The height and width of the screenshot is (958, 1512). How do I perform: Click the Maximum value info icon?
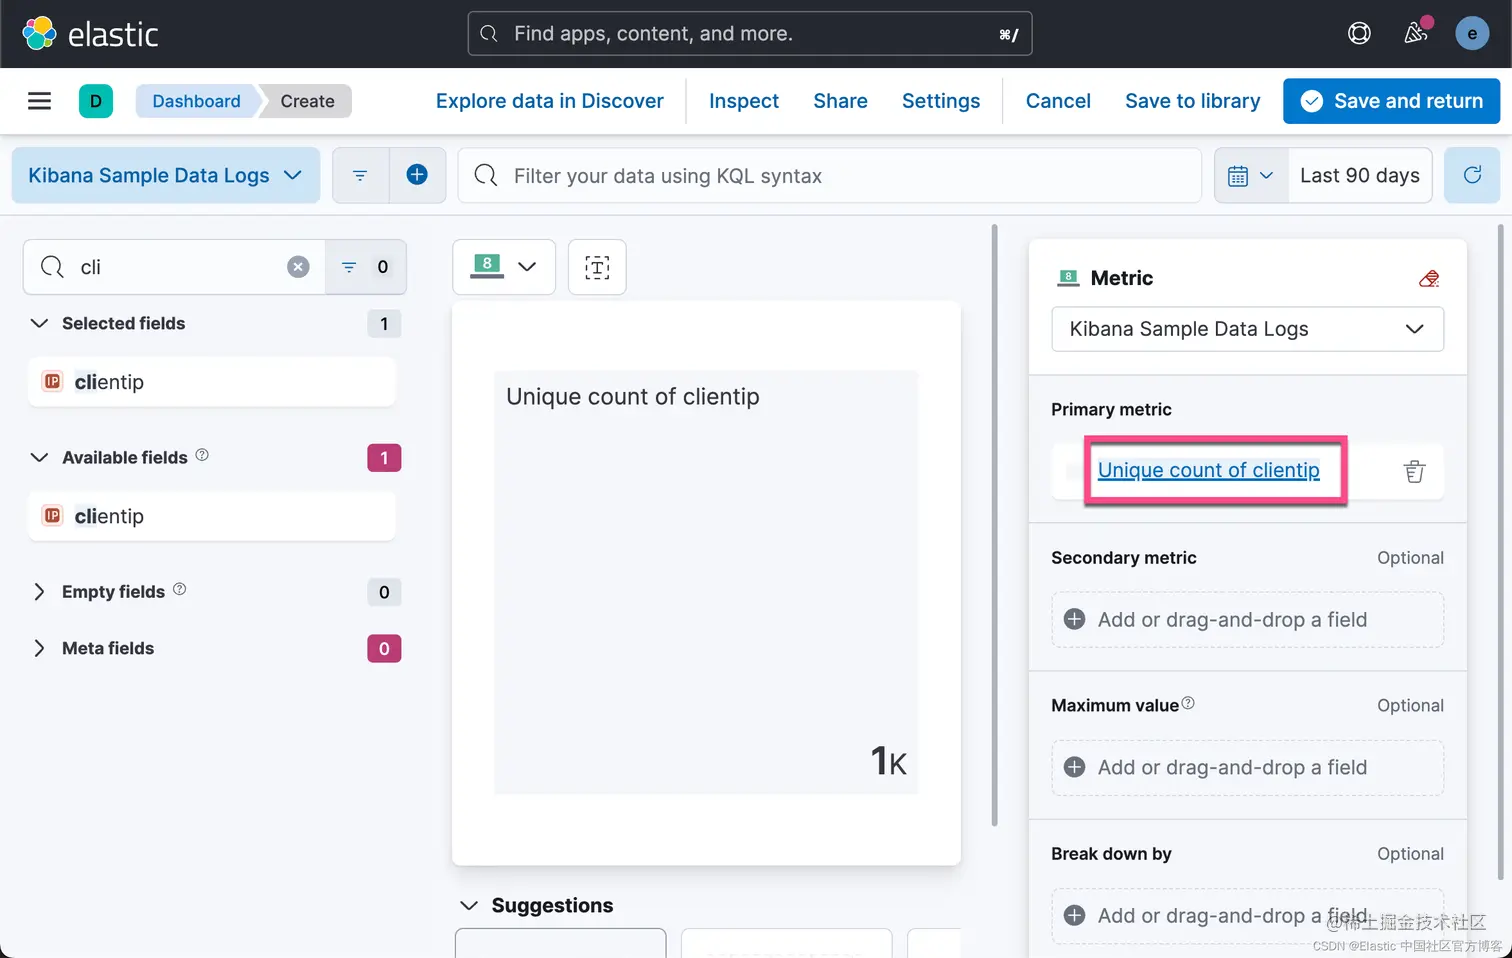1188,703
